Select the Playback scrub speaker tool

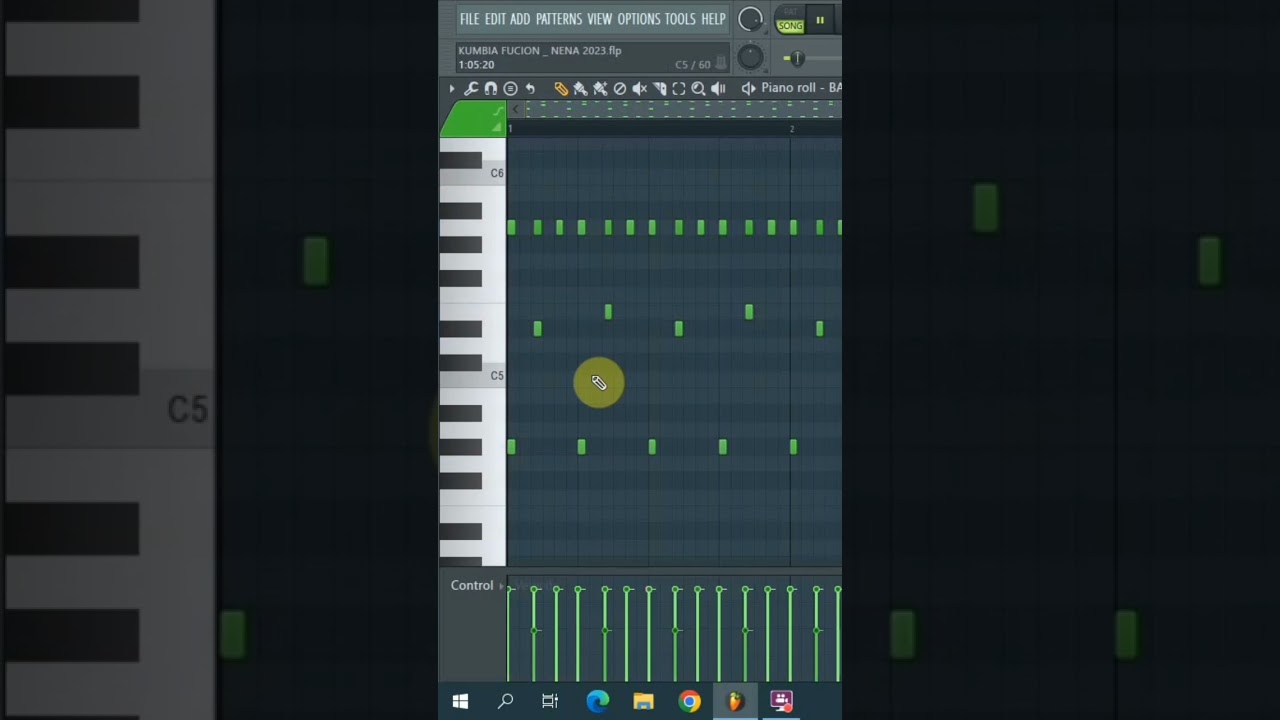(718, 89)
